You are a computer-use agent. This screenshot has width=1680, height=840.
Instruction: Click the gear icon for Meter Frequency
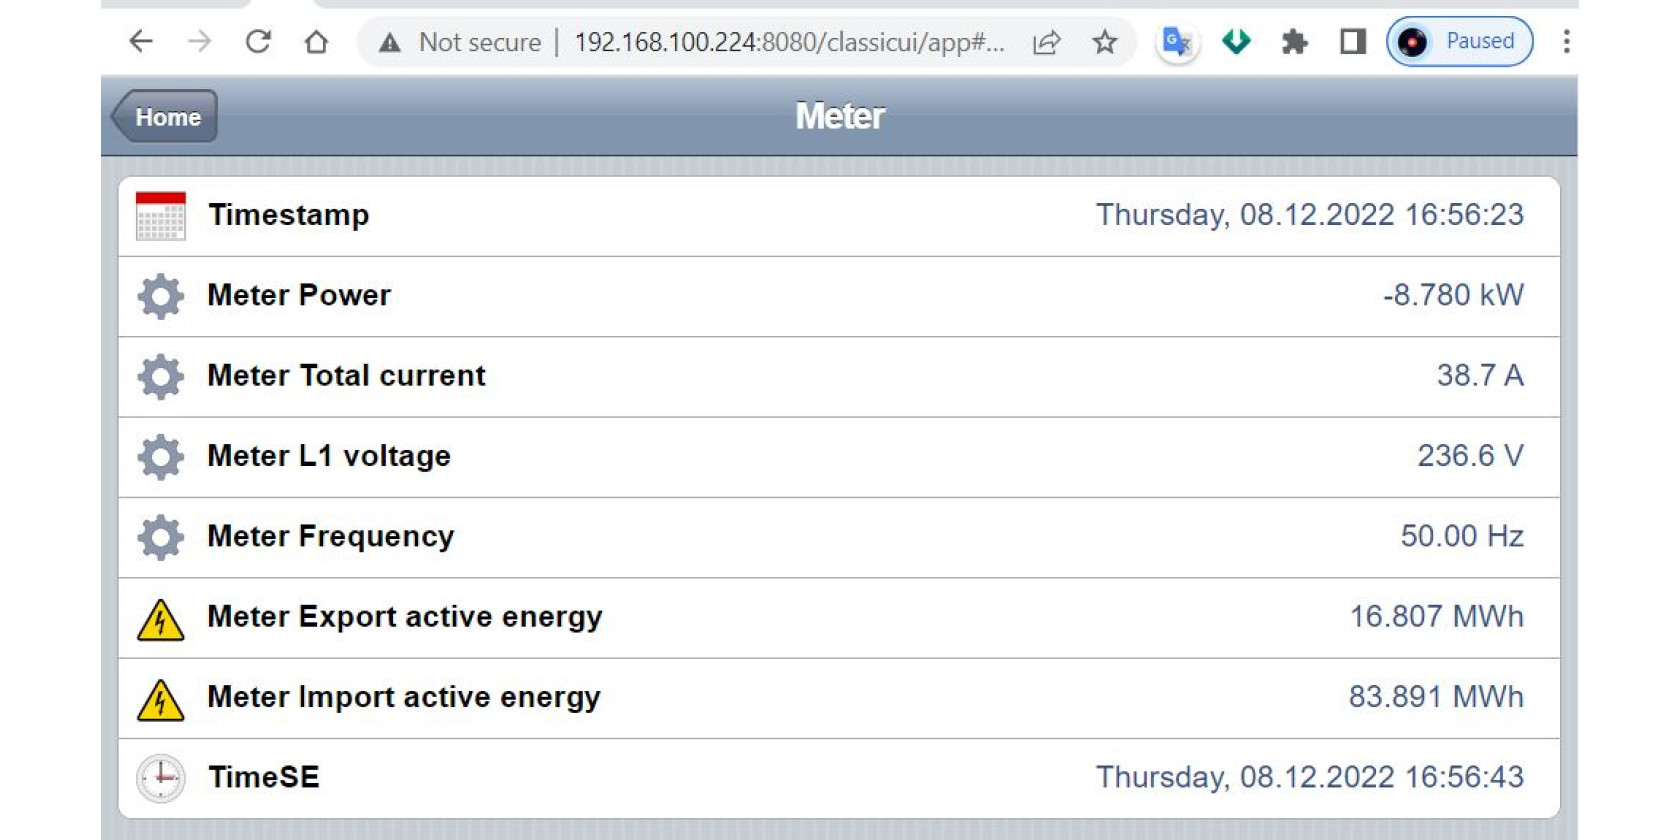[x=160, y=537]
